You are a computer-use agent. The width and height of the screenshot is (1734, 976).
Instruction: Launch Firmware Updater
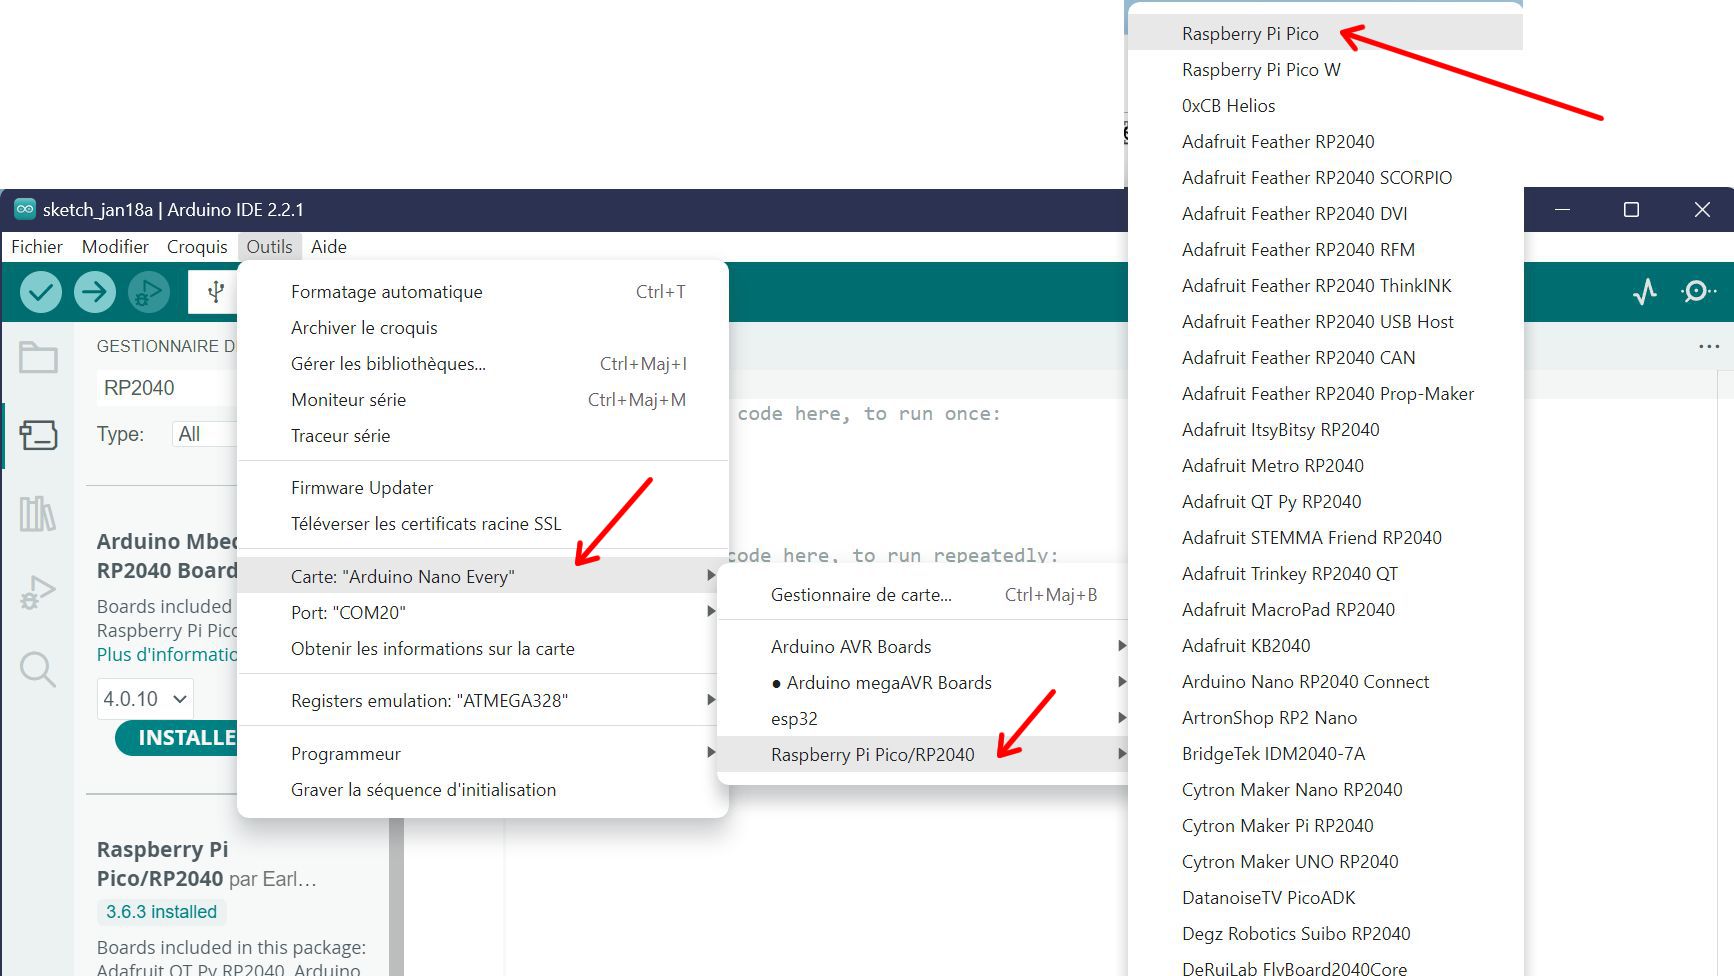[483, 488]
